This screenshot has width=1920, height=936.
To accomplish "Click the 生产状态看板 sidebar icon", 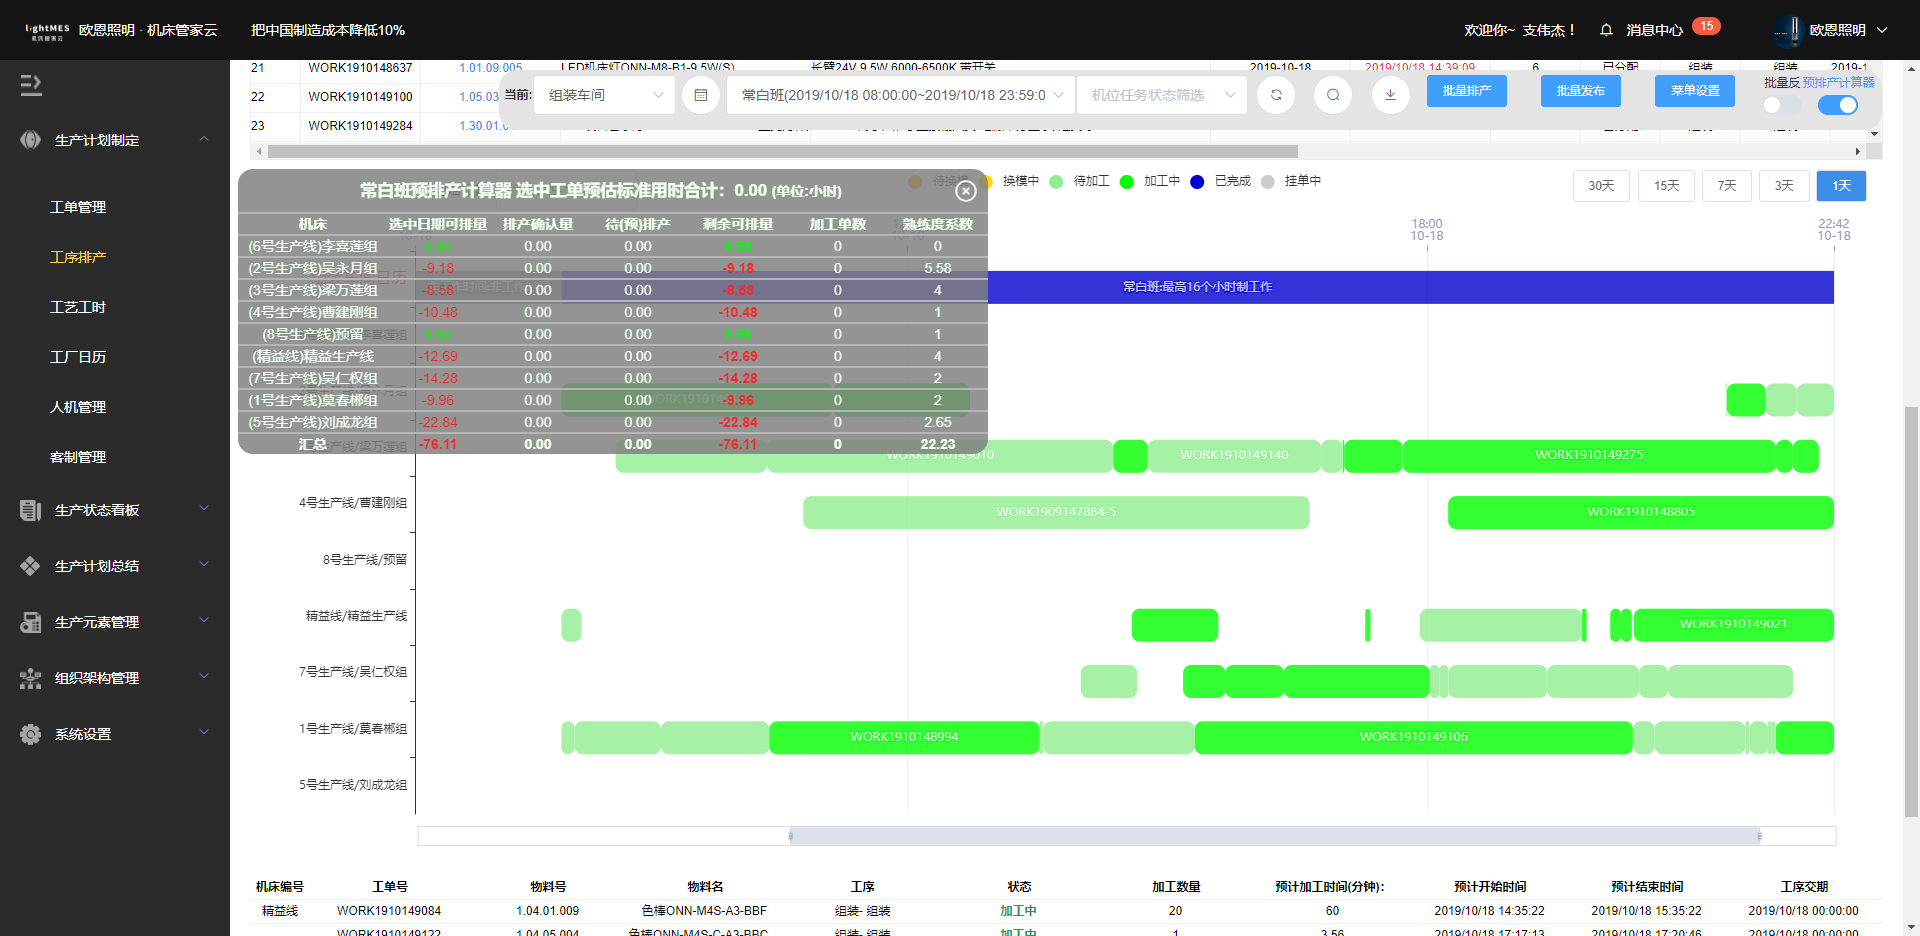I will [x=31, y=510].
